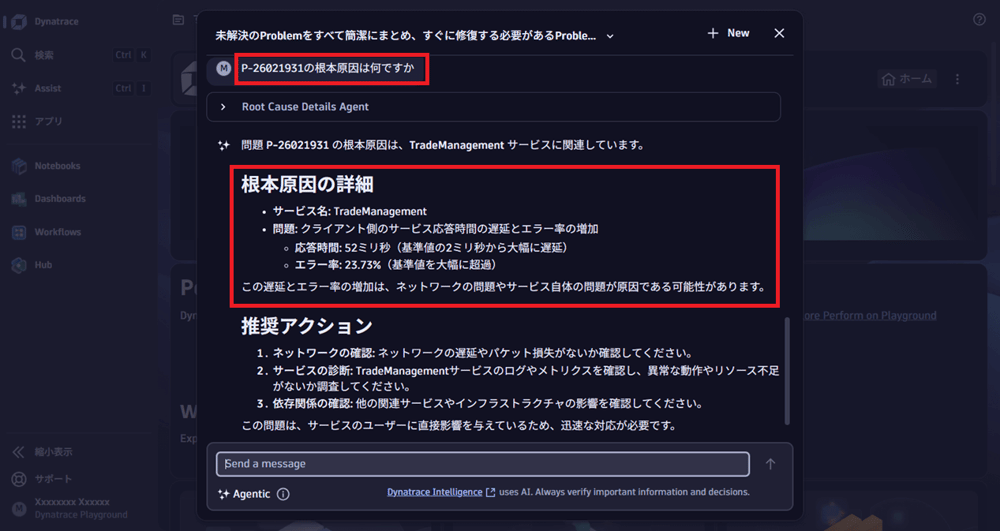
Task: Open アプリ apps grid
Action: click(x=47, y=121)
